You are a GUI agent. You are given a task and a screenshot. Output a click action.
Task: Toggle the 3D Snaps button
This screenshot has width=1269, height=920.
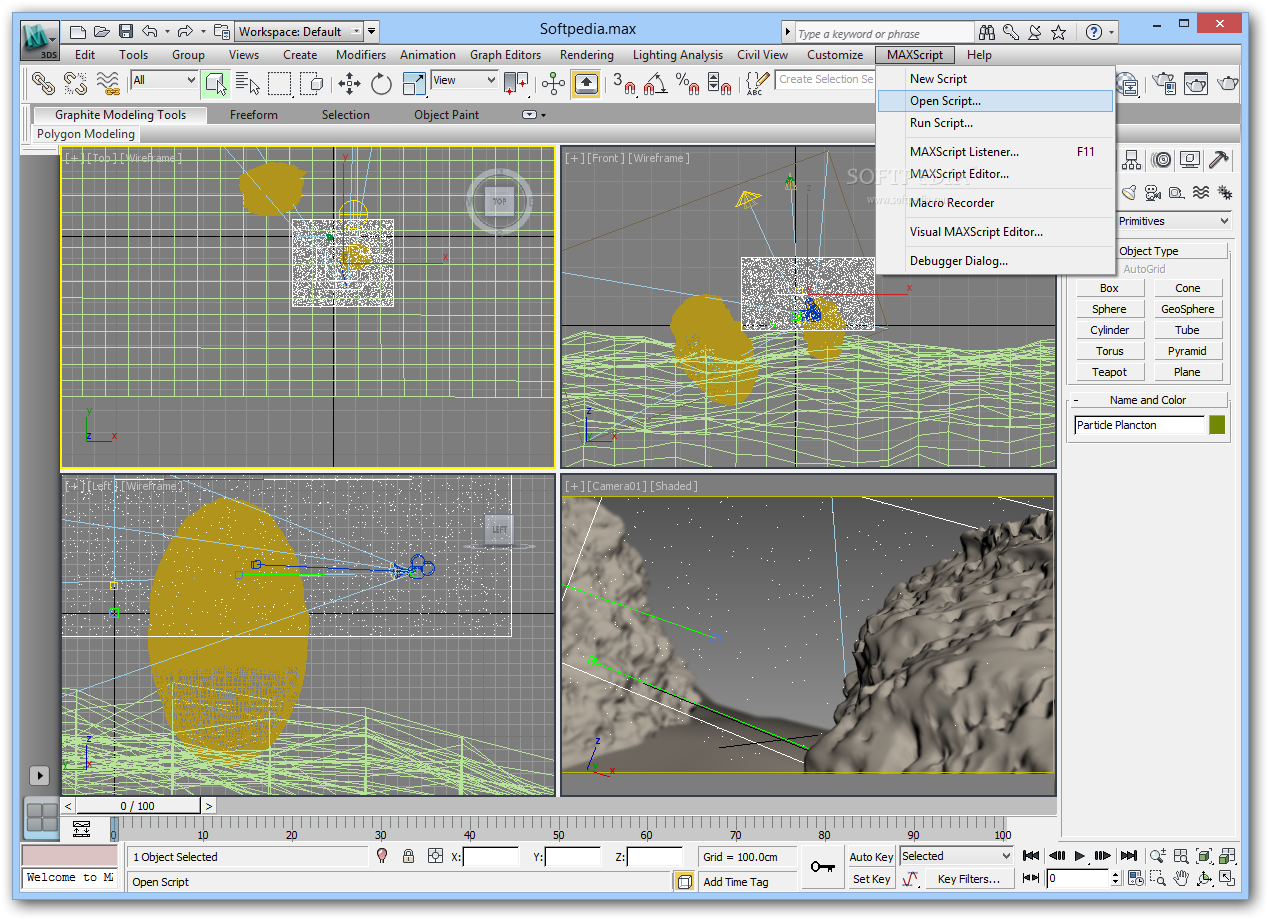[624, 83]
